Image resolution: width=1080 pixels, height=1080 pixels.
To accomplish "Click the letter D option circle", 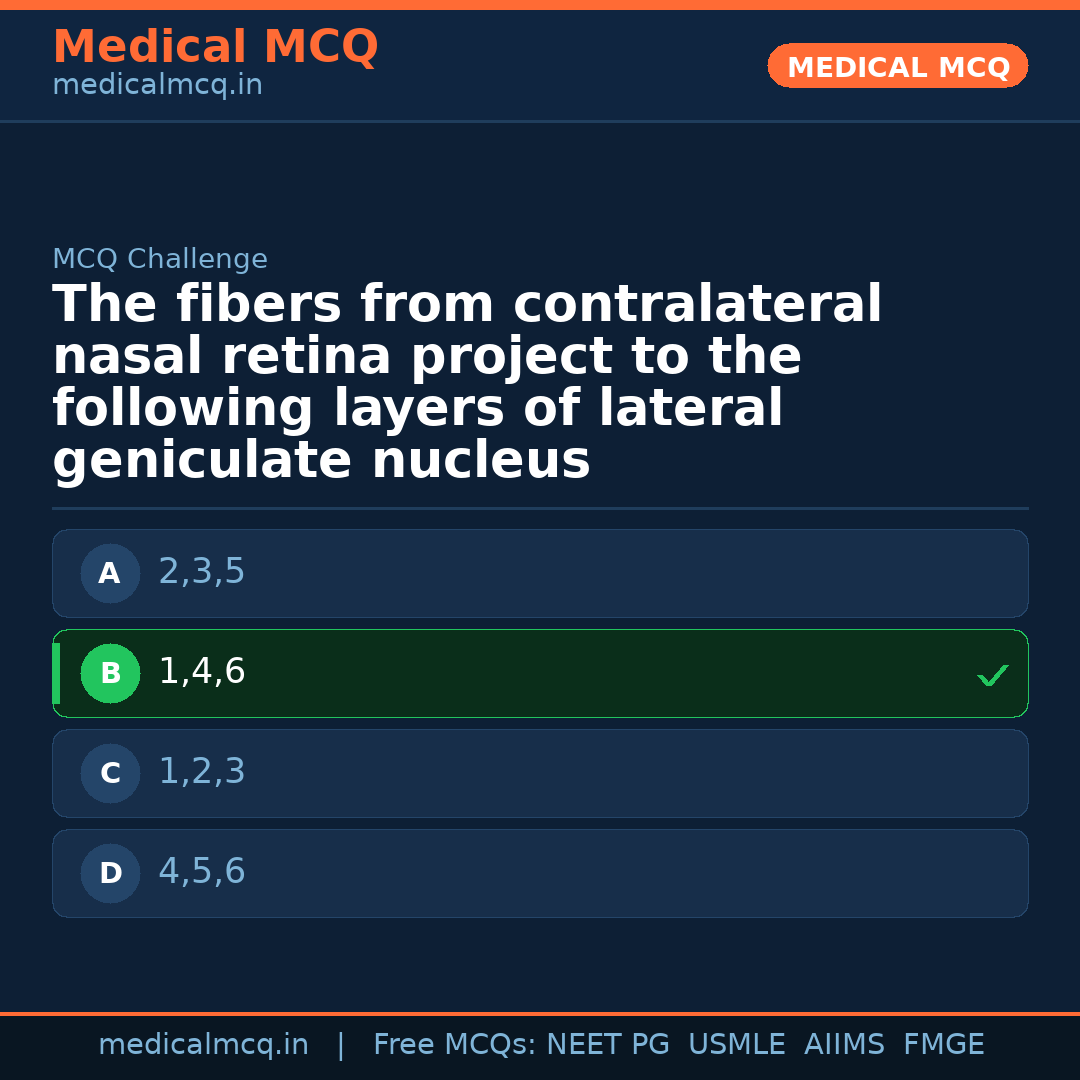I will click(x=110, y=873).
